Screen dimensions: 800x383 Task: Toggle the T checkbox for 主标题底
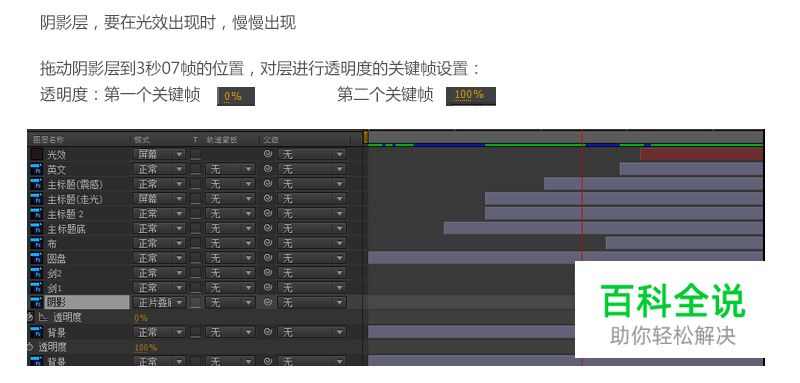tap(196, 228)
